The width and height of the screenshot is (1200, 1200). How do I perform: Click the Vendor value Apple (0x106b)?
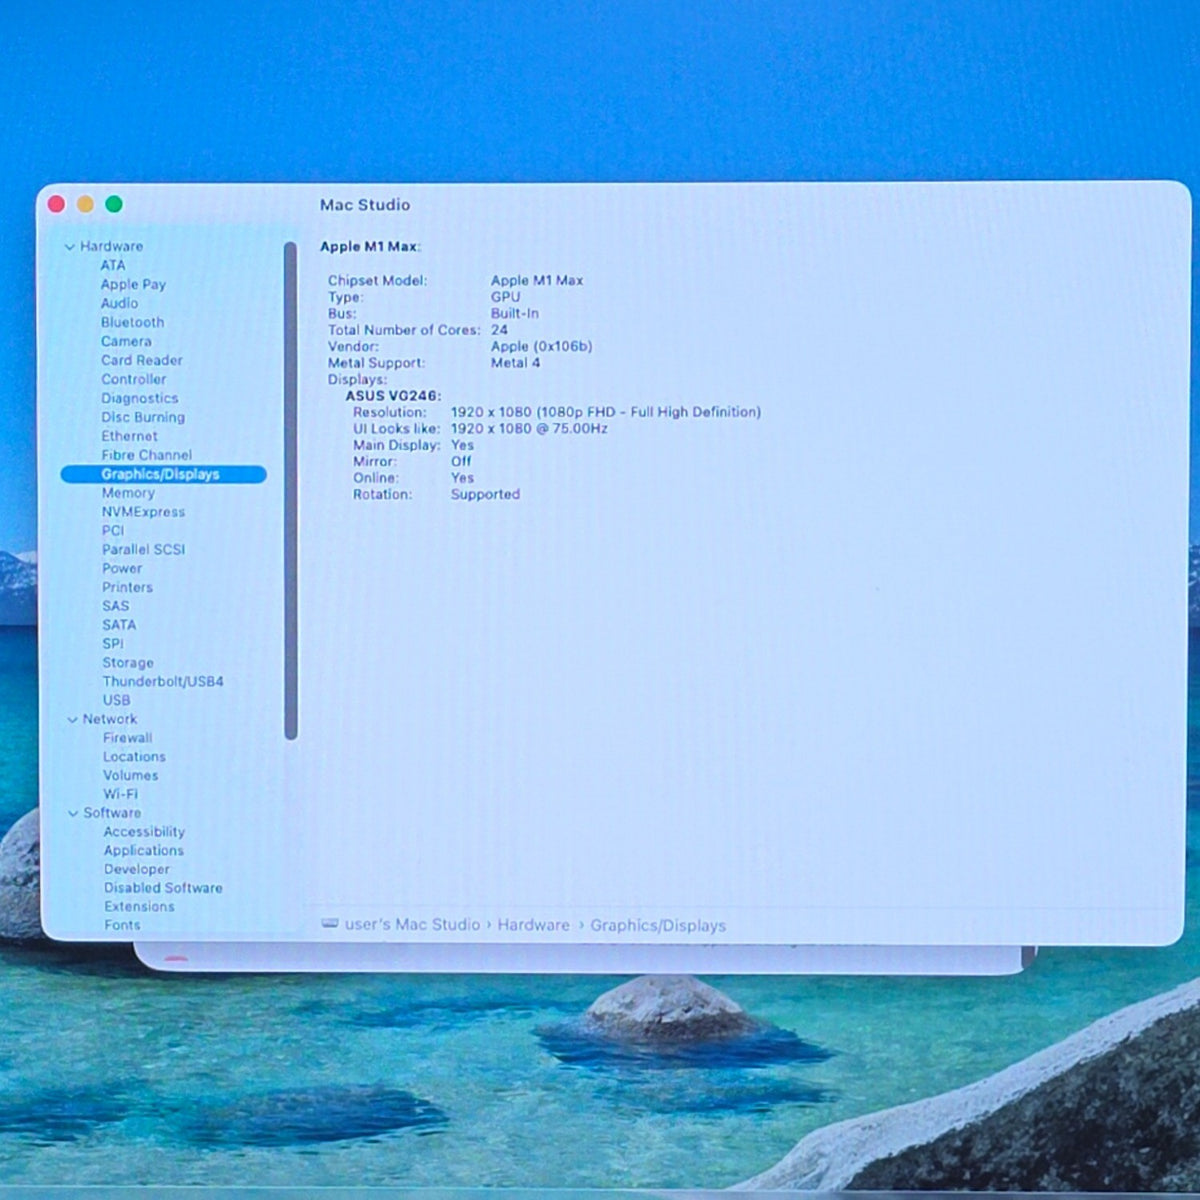pyautogui.click(x=541, y=347)
